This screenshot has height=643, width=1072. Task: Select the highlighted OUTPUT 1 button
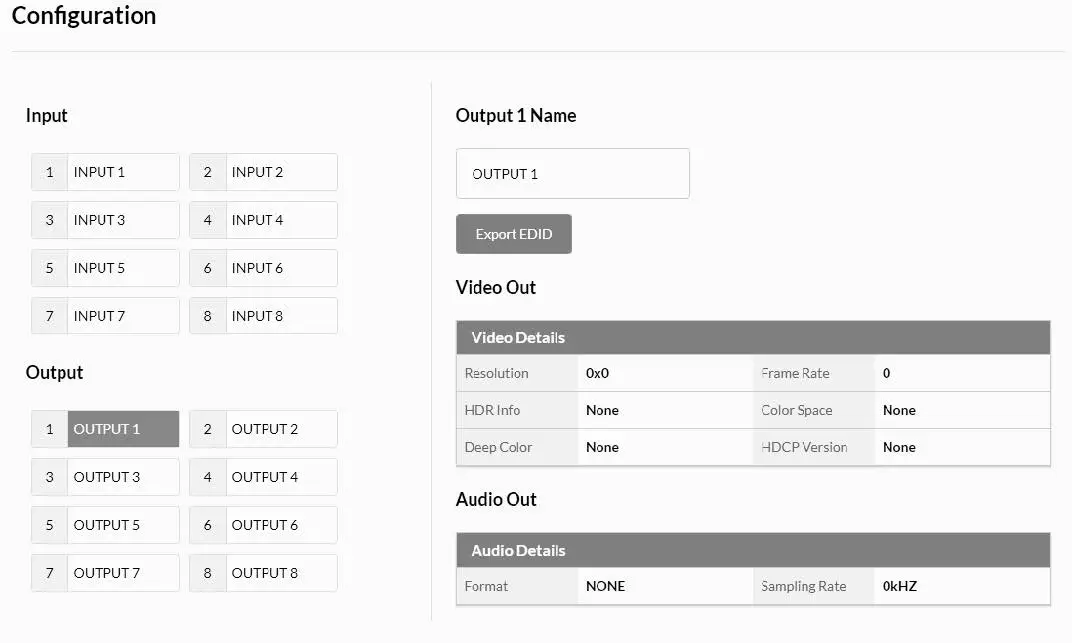pyautogui.click(x=105, y=429)
